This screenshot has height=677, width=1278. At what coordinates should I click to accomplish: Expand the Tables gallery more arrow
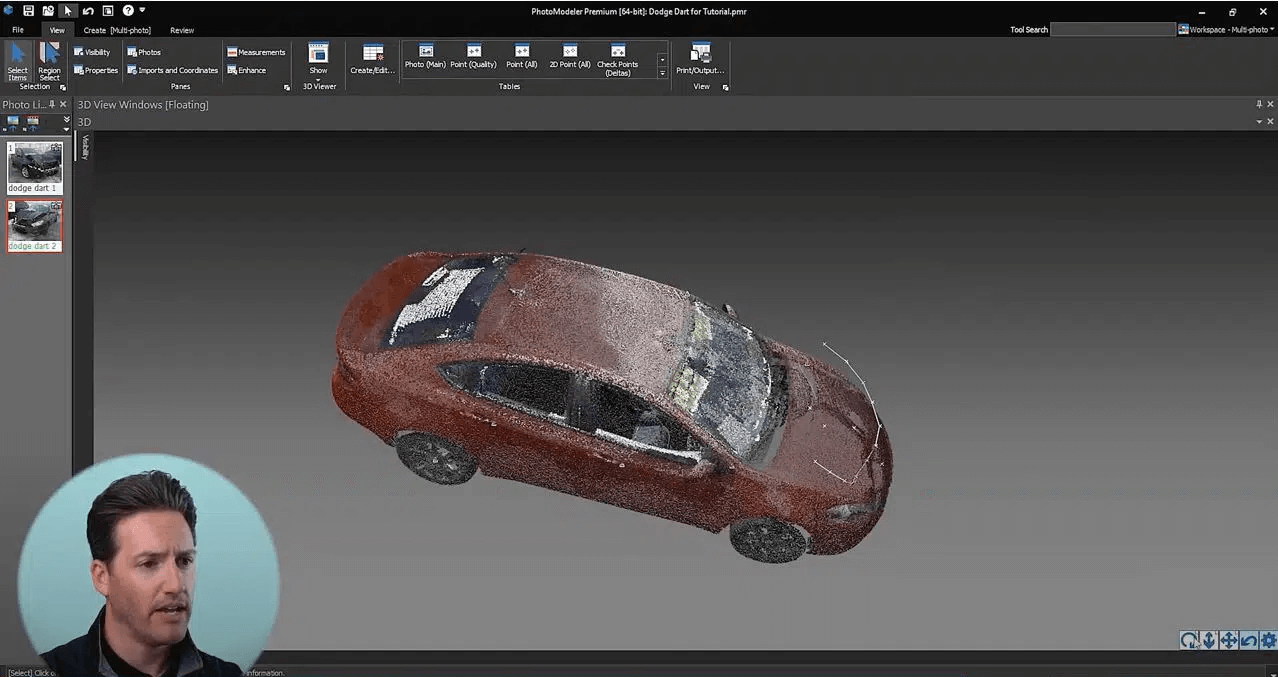pyautogui.click(x=662, y=73)
